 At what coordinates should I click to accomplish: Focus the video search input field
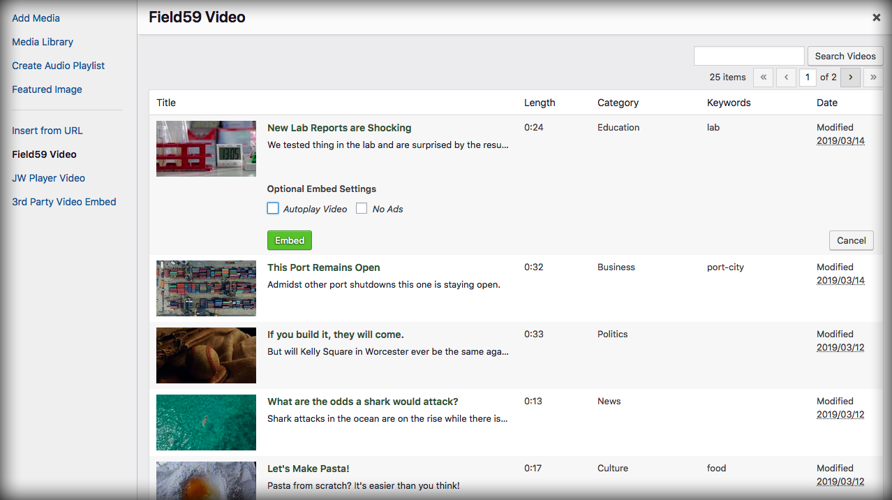(x=749, y=56)
